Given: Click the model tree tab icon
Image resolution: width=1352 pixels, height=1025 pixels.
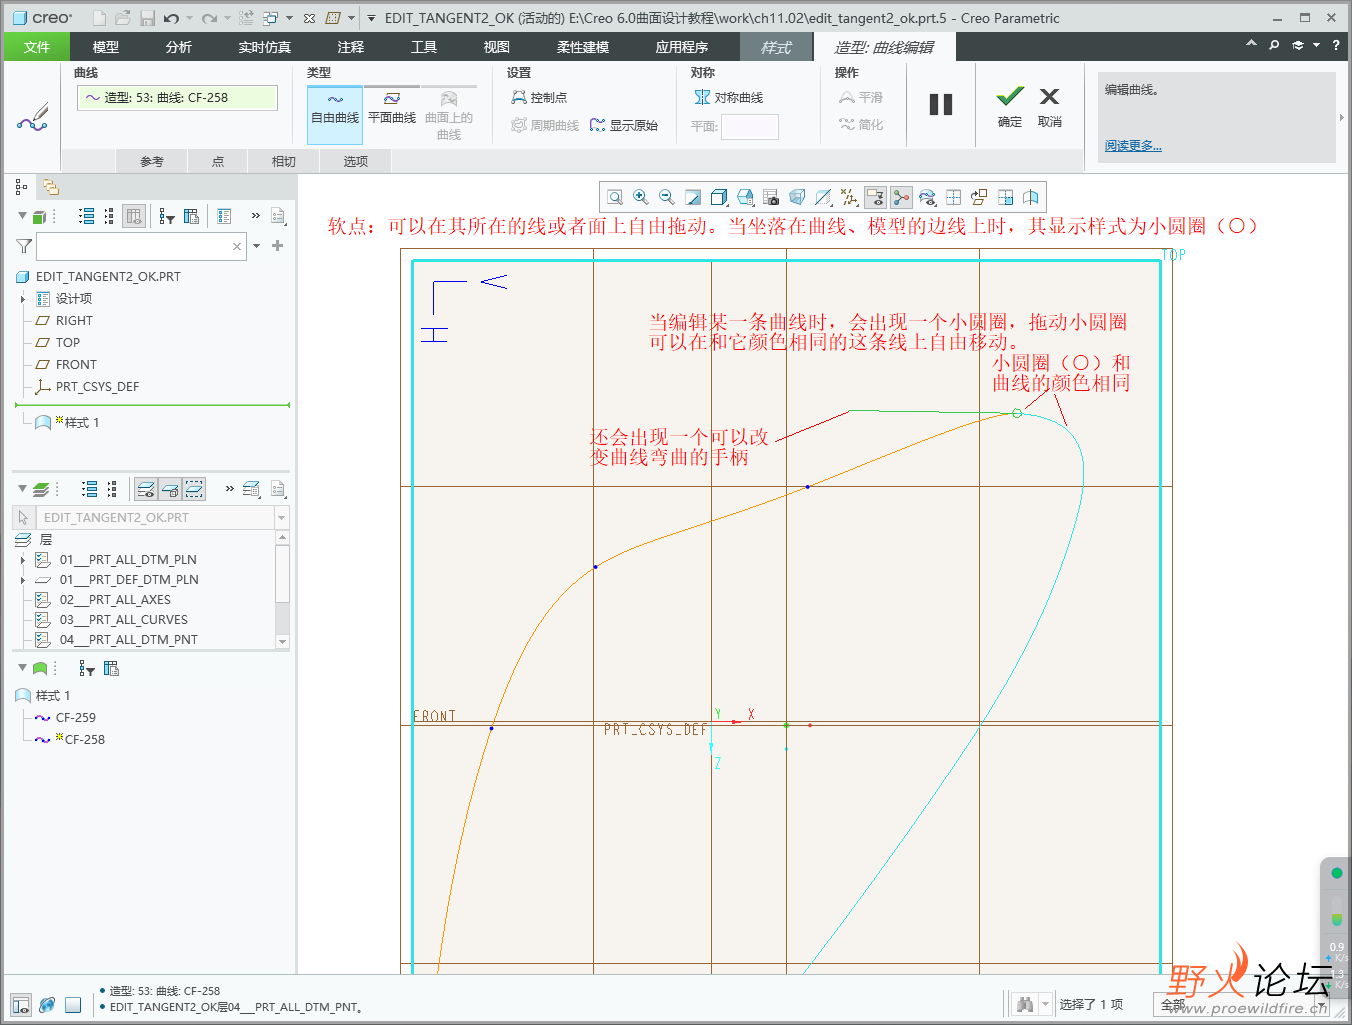Looking at the screenshot, I should click(21, 187).
